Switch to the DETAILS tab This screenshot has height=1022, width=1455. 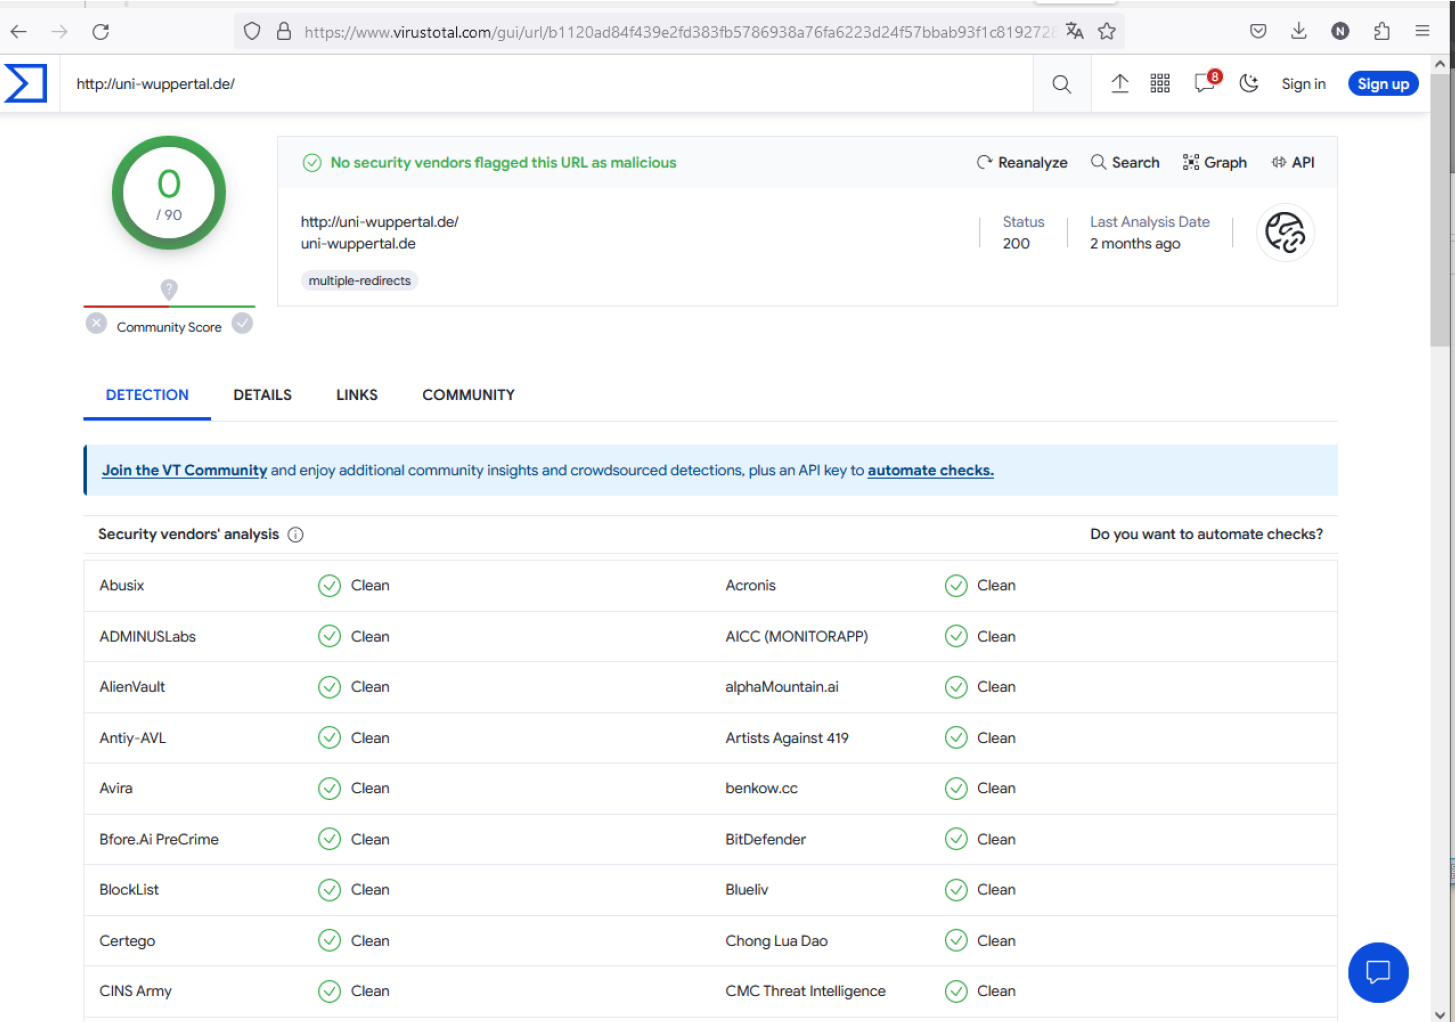[262, 395]
